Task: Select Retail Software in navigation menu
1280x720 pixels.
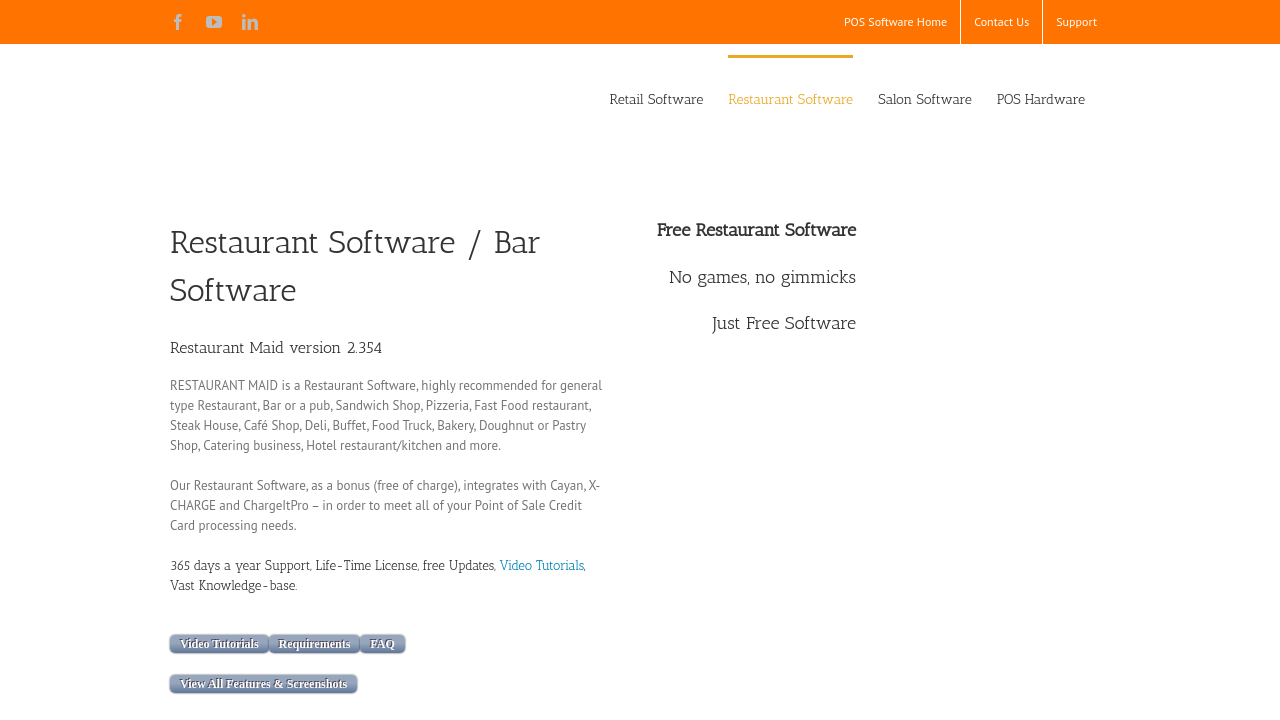Action: pyautogui.click(x=656, y=99)
